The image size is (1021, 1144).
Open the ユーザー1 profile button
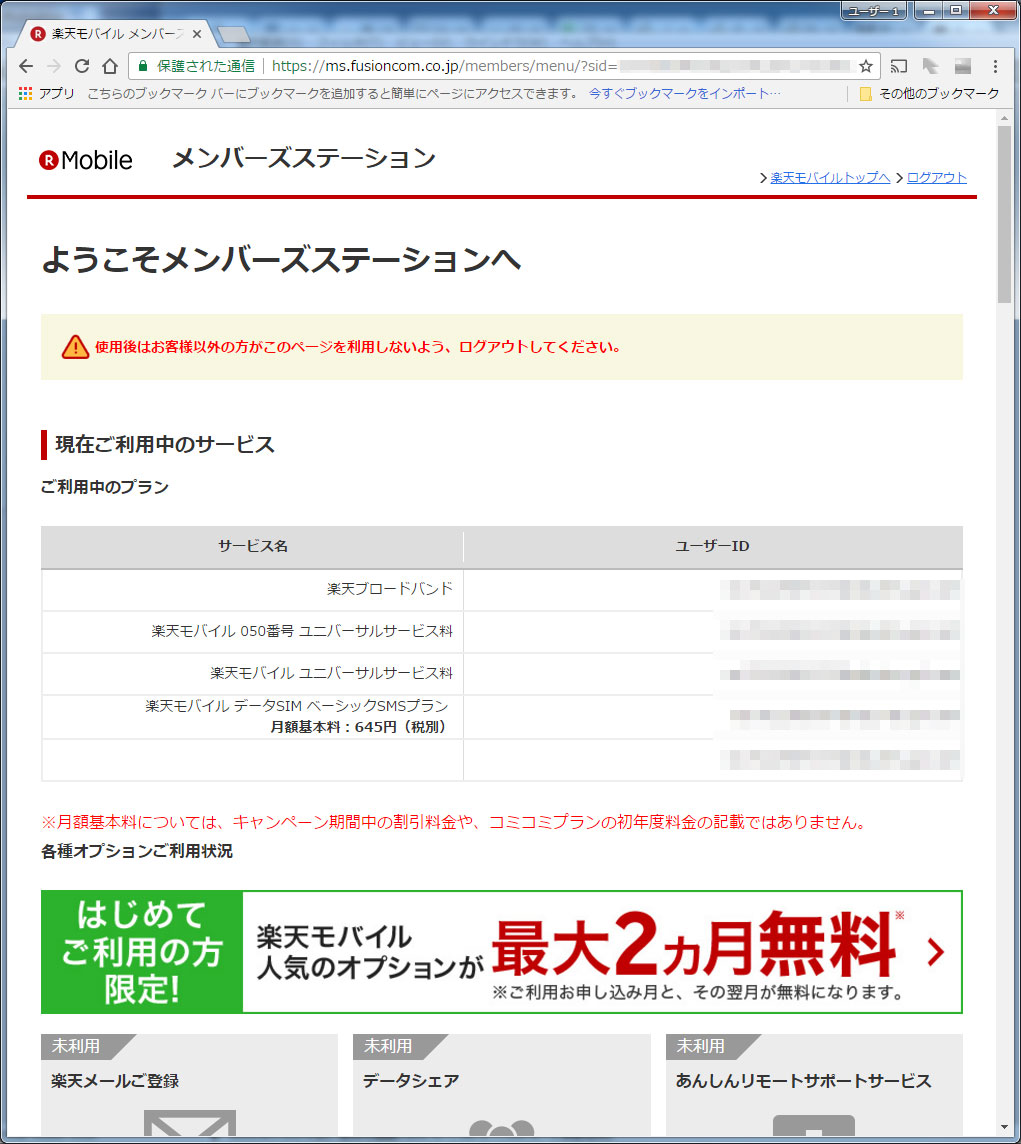click(874, 10)
